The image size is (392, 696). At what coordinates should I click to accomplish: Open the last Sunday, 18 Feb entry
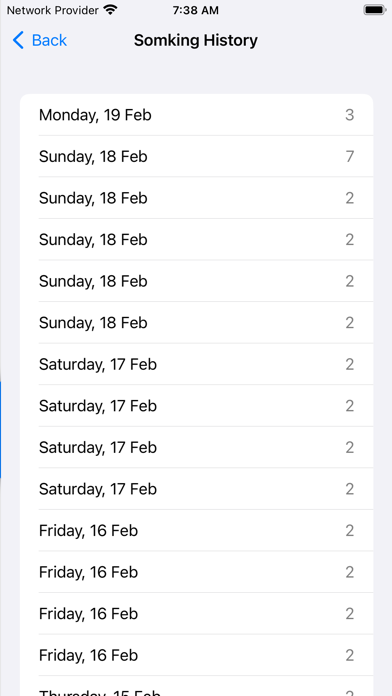196,323
